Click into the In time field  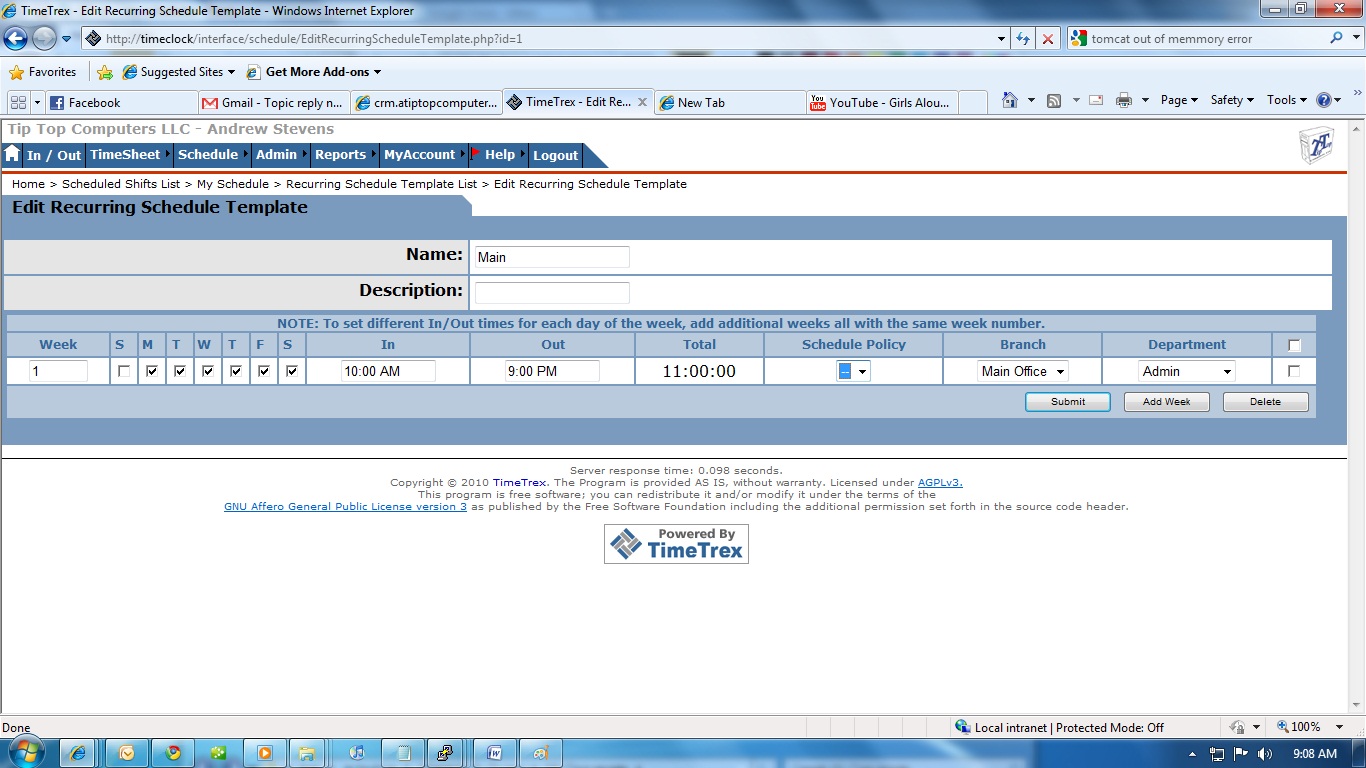tap(388, 371)
